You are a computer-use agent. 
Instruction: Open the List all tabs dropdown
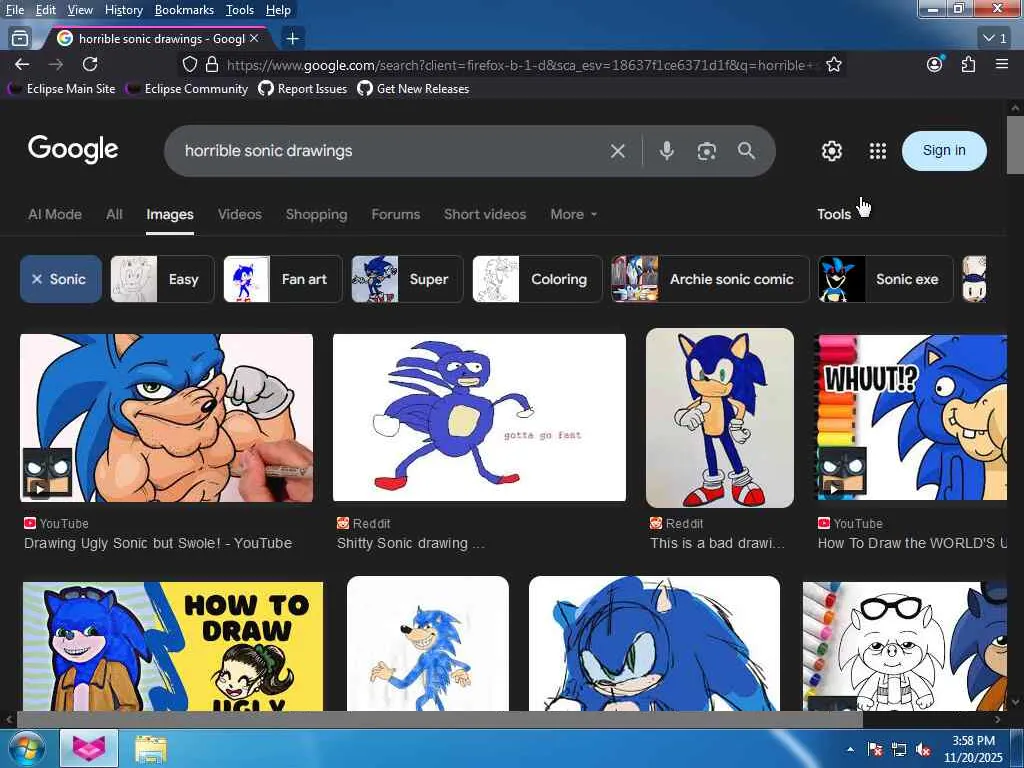(995, 39)
